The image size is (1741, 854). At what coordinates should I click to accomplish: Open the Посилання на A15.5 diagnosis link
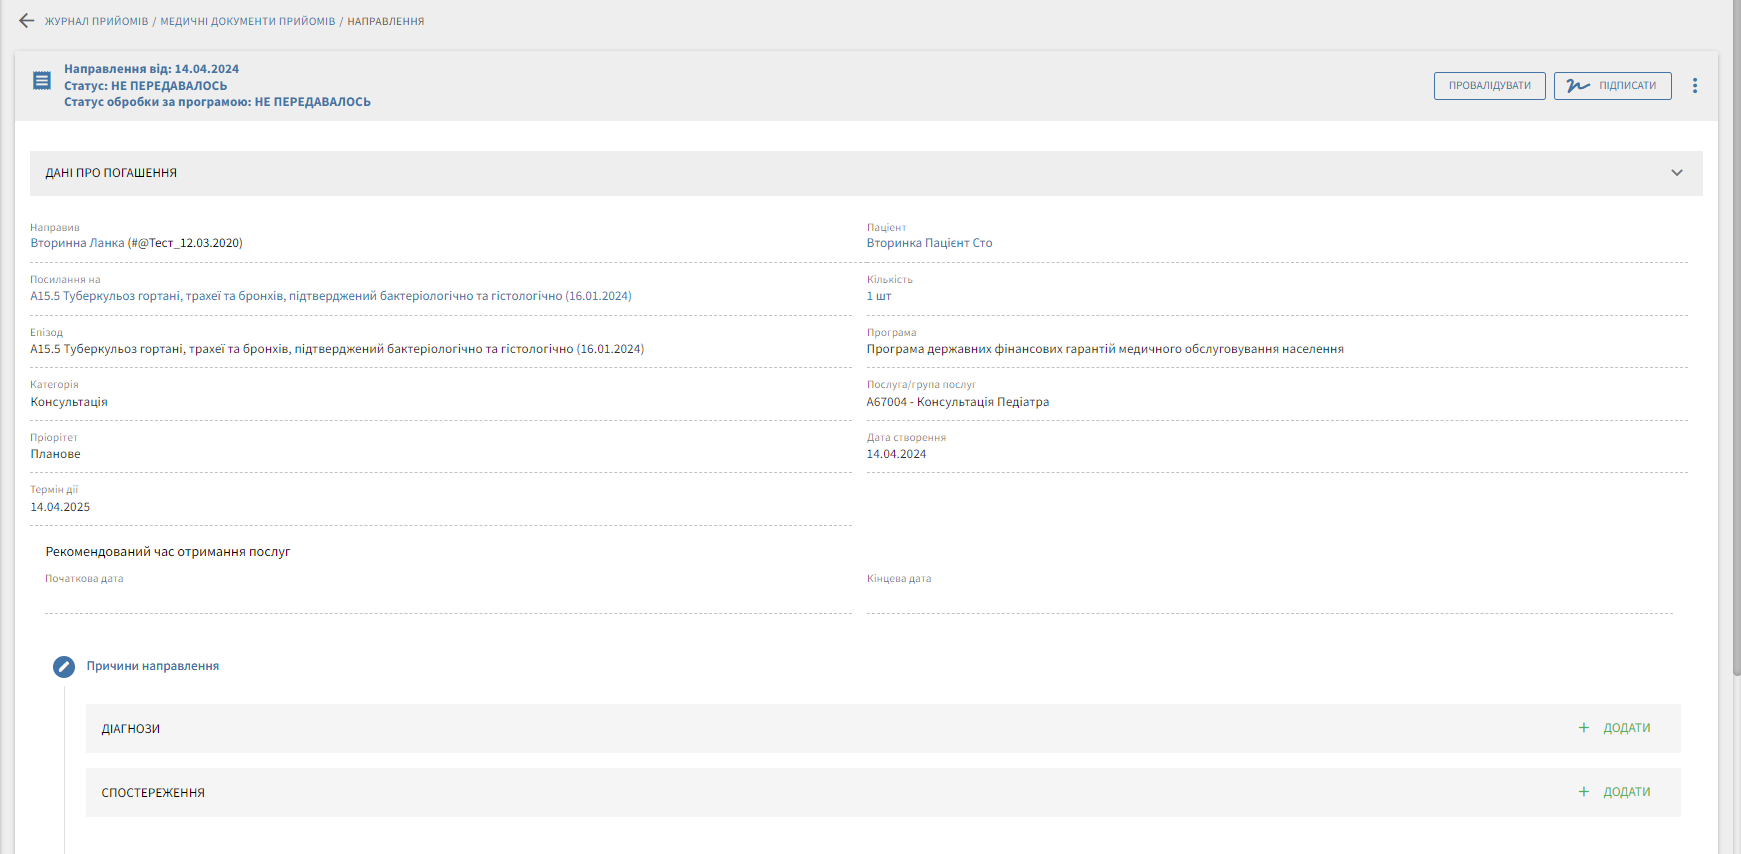point(331,296)
